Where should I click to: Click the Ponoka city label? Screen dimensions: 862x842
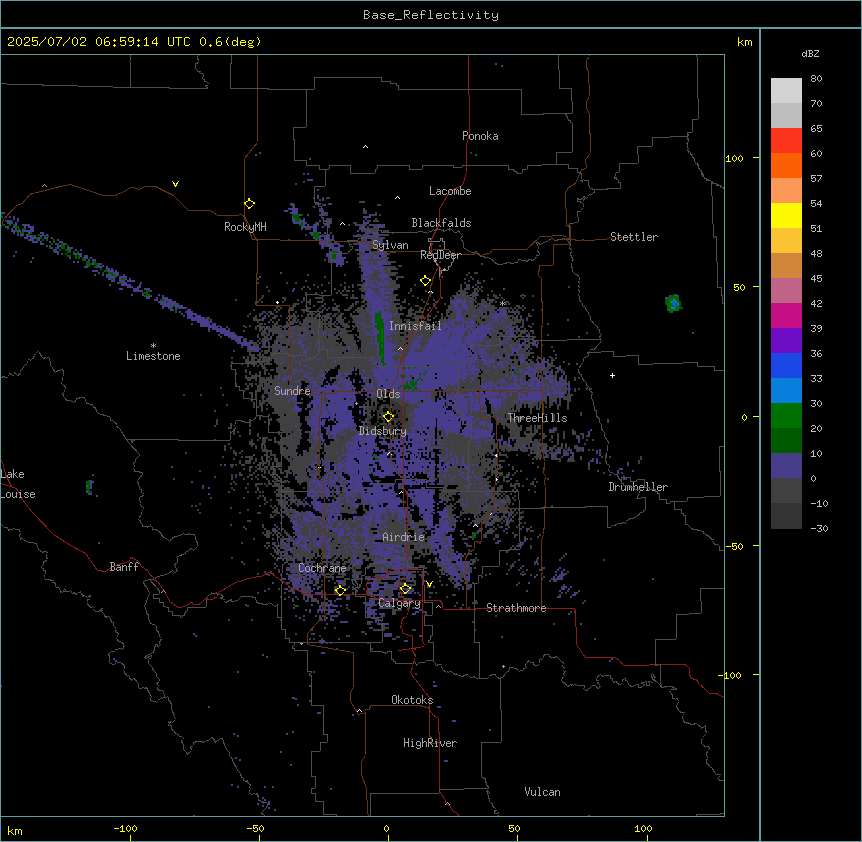click(480, 136)
